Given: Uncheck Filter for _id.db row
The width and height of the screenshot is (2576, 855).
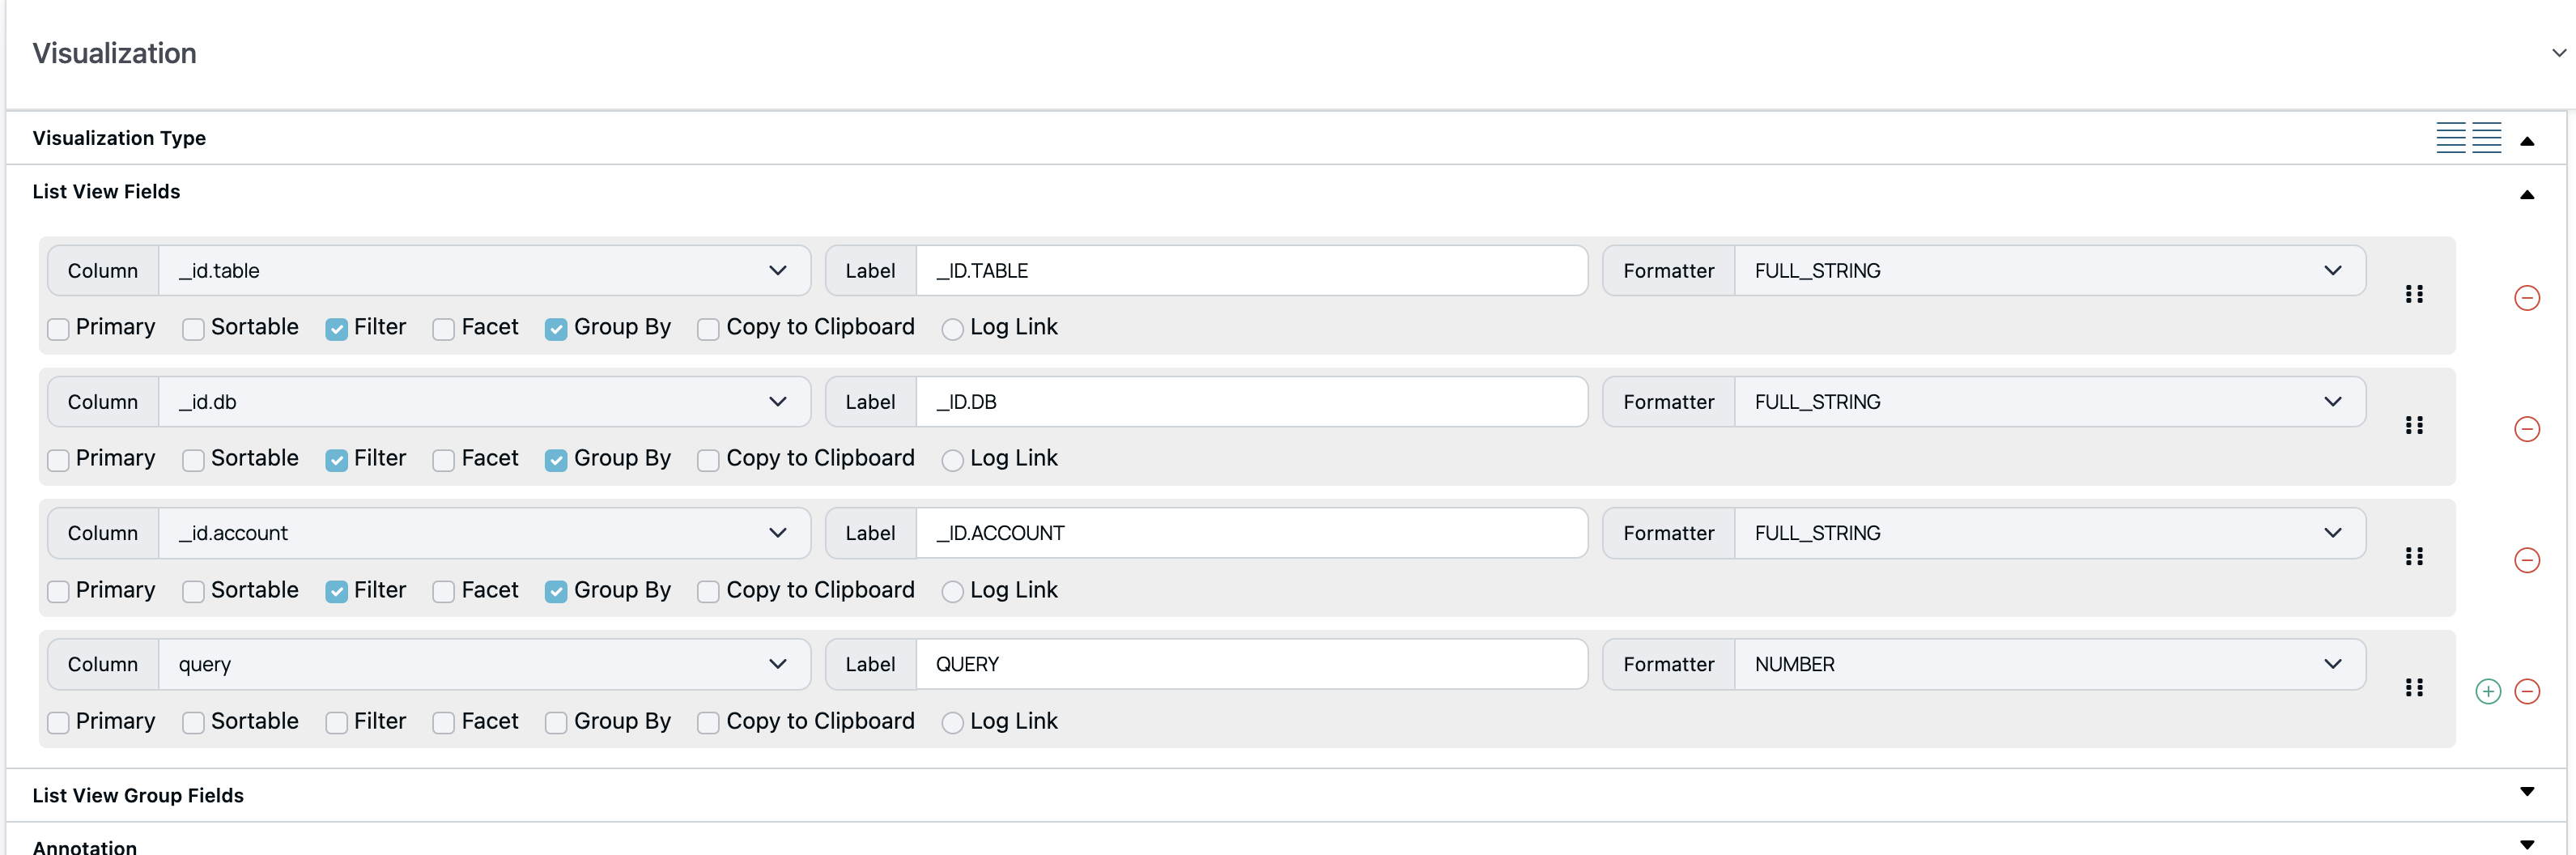Looking at the screenshot, I should [x=337, y=460].
